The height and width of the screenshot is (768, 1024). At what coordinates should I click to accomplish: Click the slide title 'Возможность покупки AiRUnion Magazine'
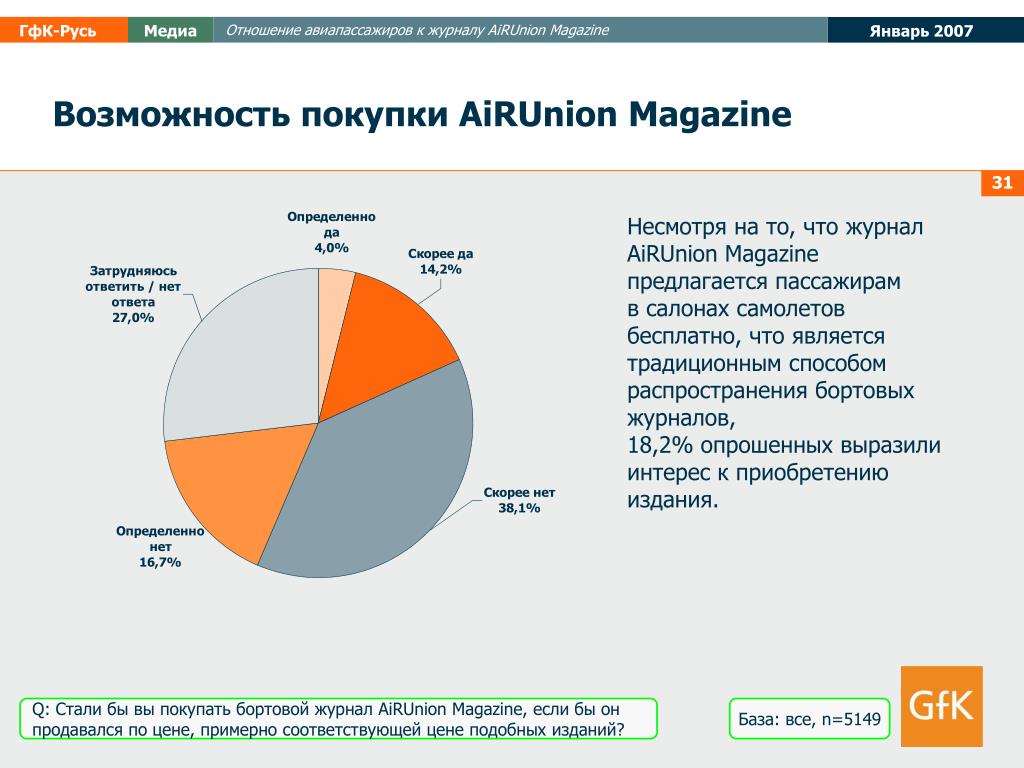coord(422,114)
